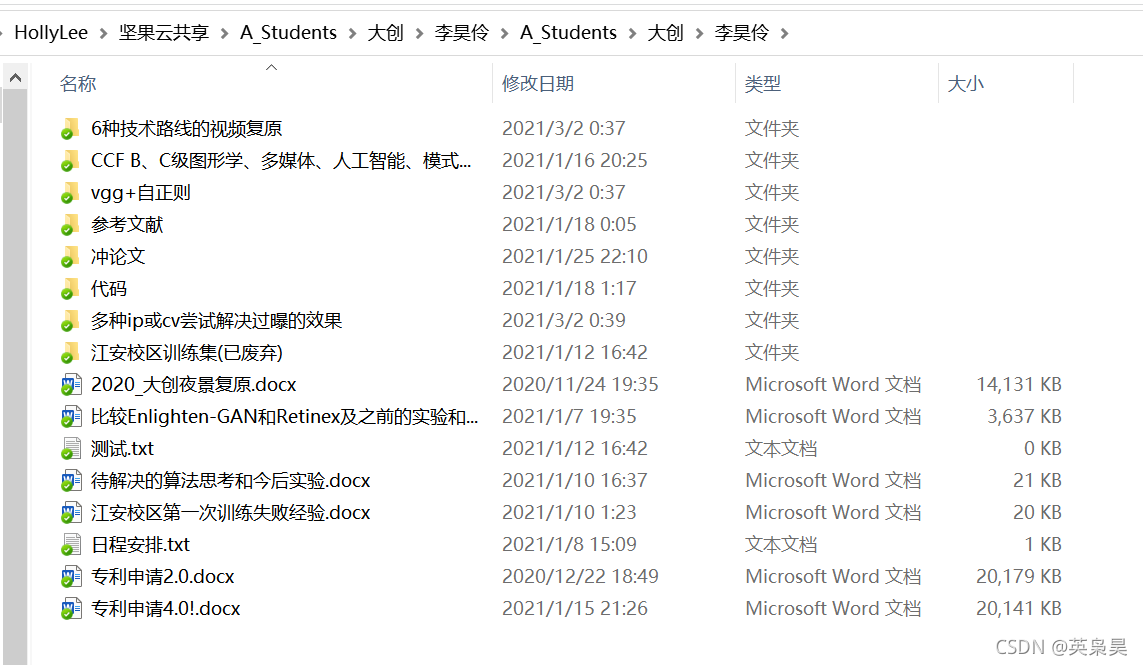Expand the breadcrumb chevron after HollyLee
The width and height of the screenshot is (1143, 665).
(103, 32)
